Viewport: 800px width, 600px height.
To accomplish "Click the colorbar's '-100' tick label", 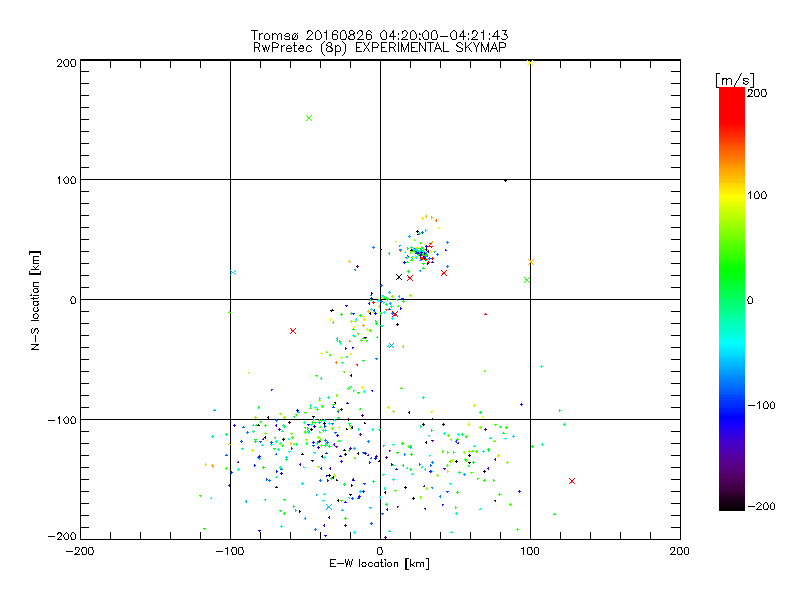I will coord(761,406).
